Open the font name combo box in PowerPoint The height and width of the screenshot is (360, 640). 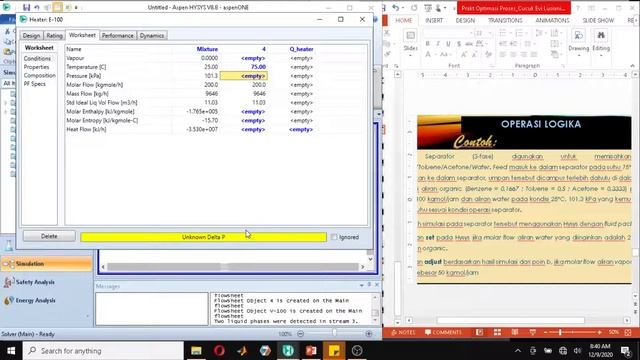coord(448,33)
